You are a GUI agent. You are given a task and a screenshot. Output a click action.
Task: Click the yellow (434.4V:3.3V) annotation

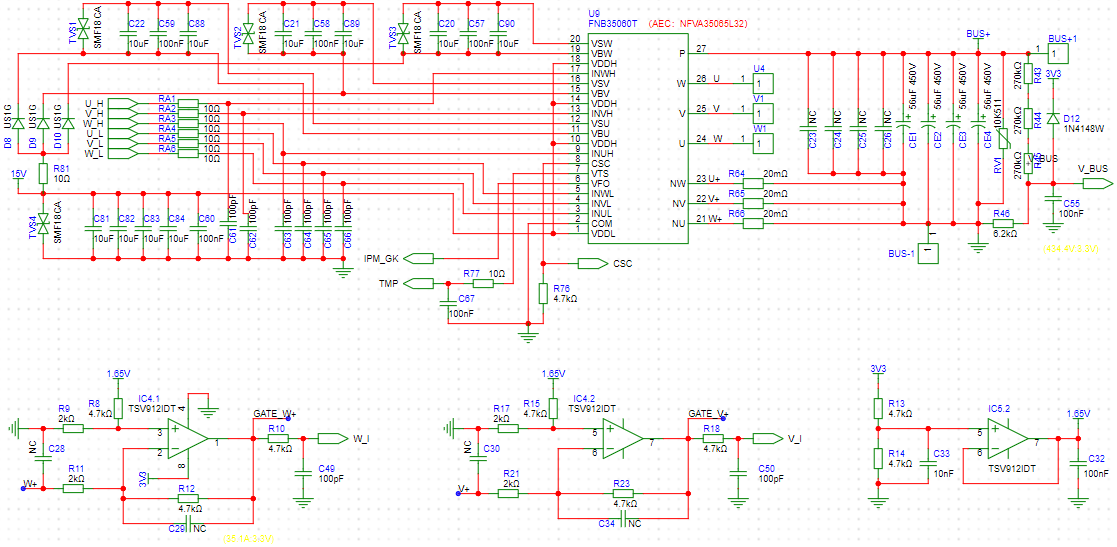(x=1073, y=249)
